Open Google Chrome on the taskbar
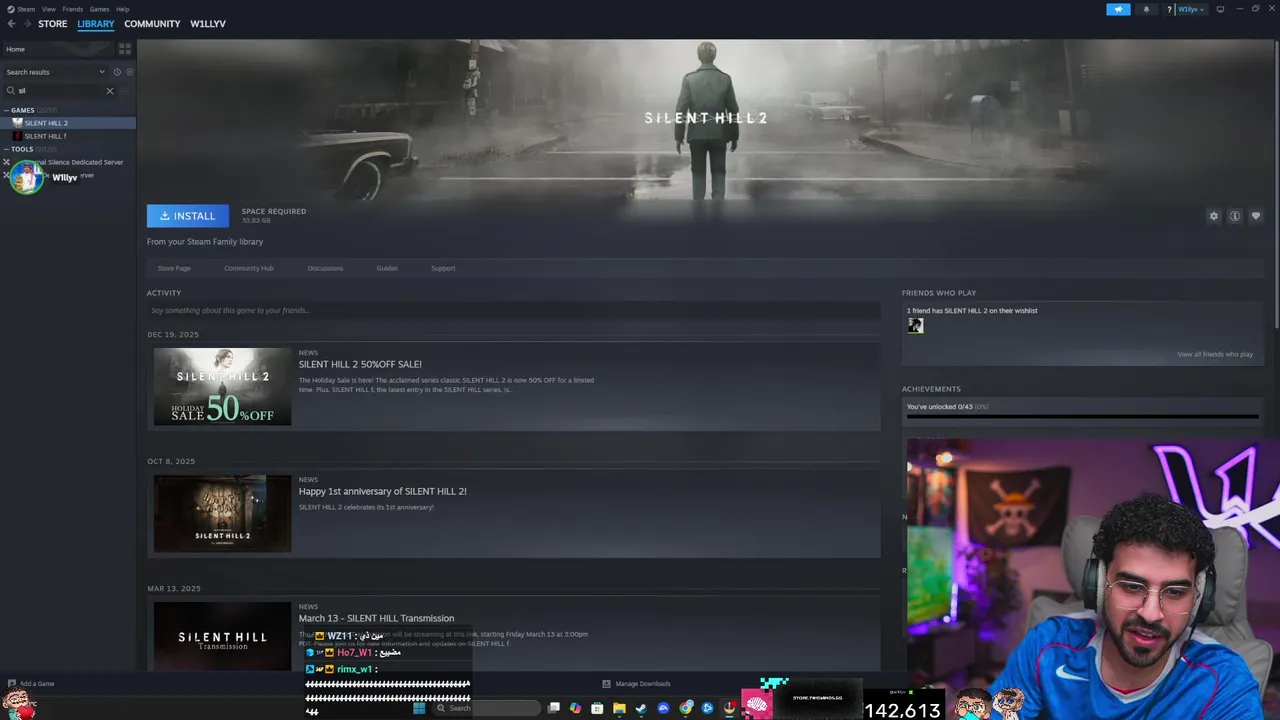 point(686,708)
